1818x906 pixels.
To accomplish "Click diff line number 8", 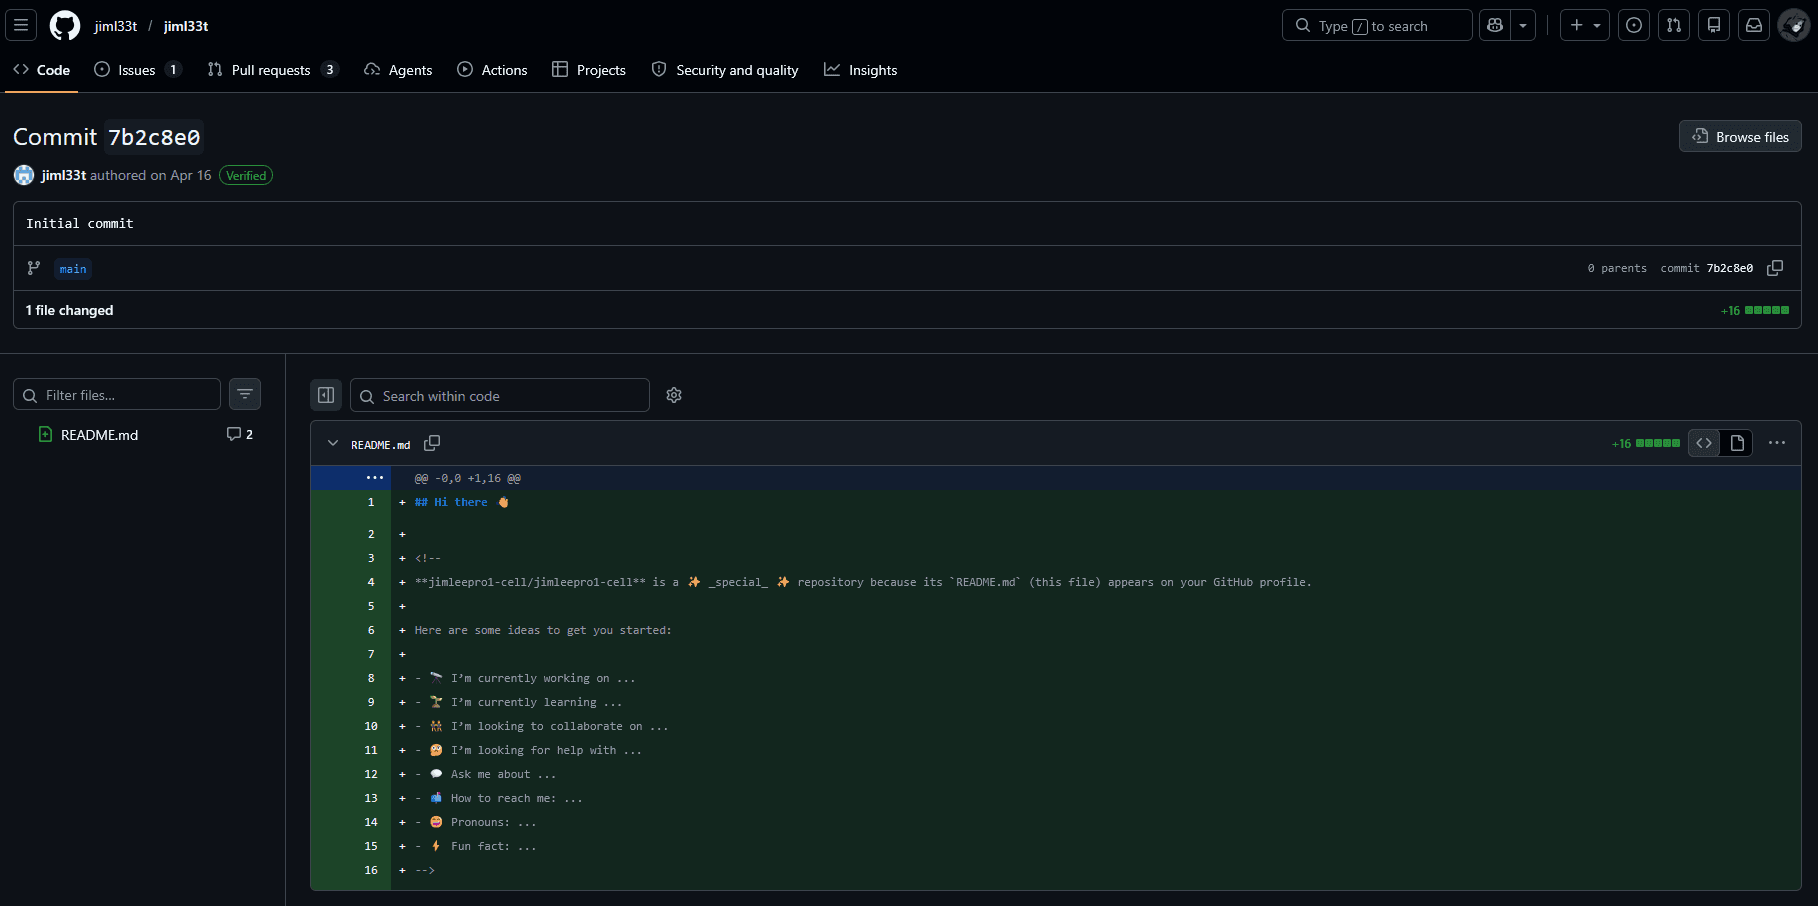I will [x=371, y=678].
